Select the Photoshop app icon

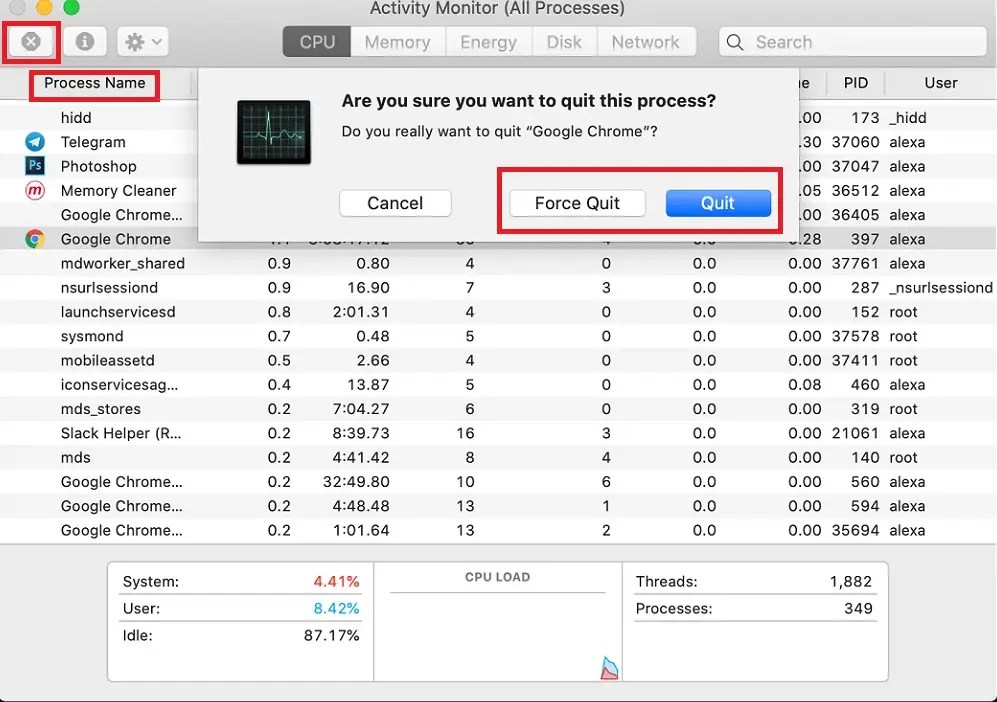coord(35,166)
